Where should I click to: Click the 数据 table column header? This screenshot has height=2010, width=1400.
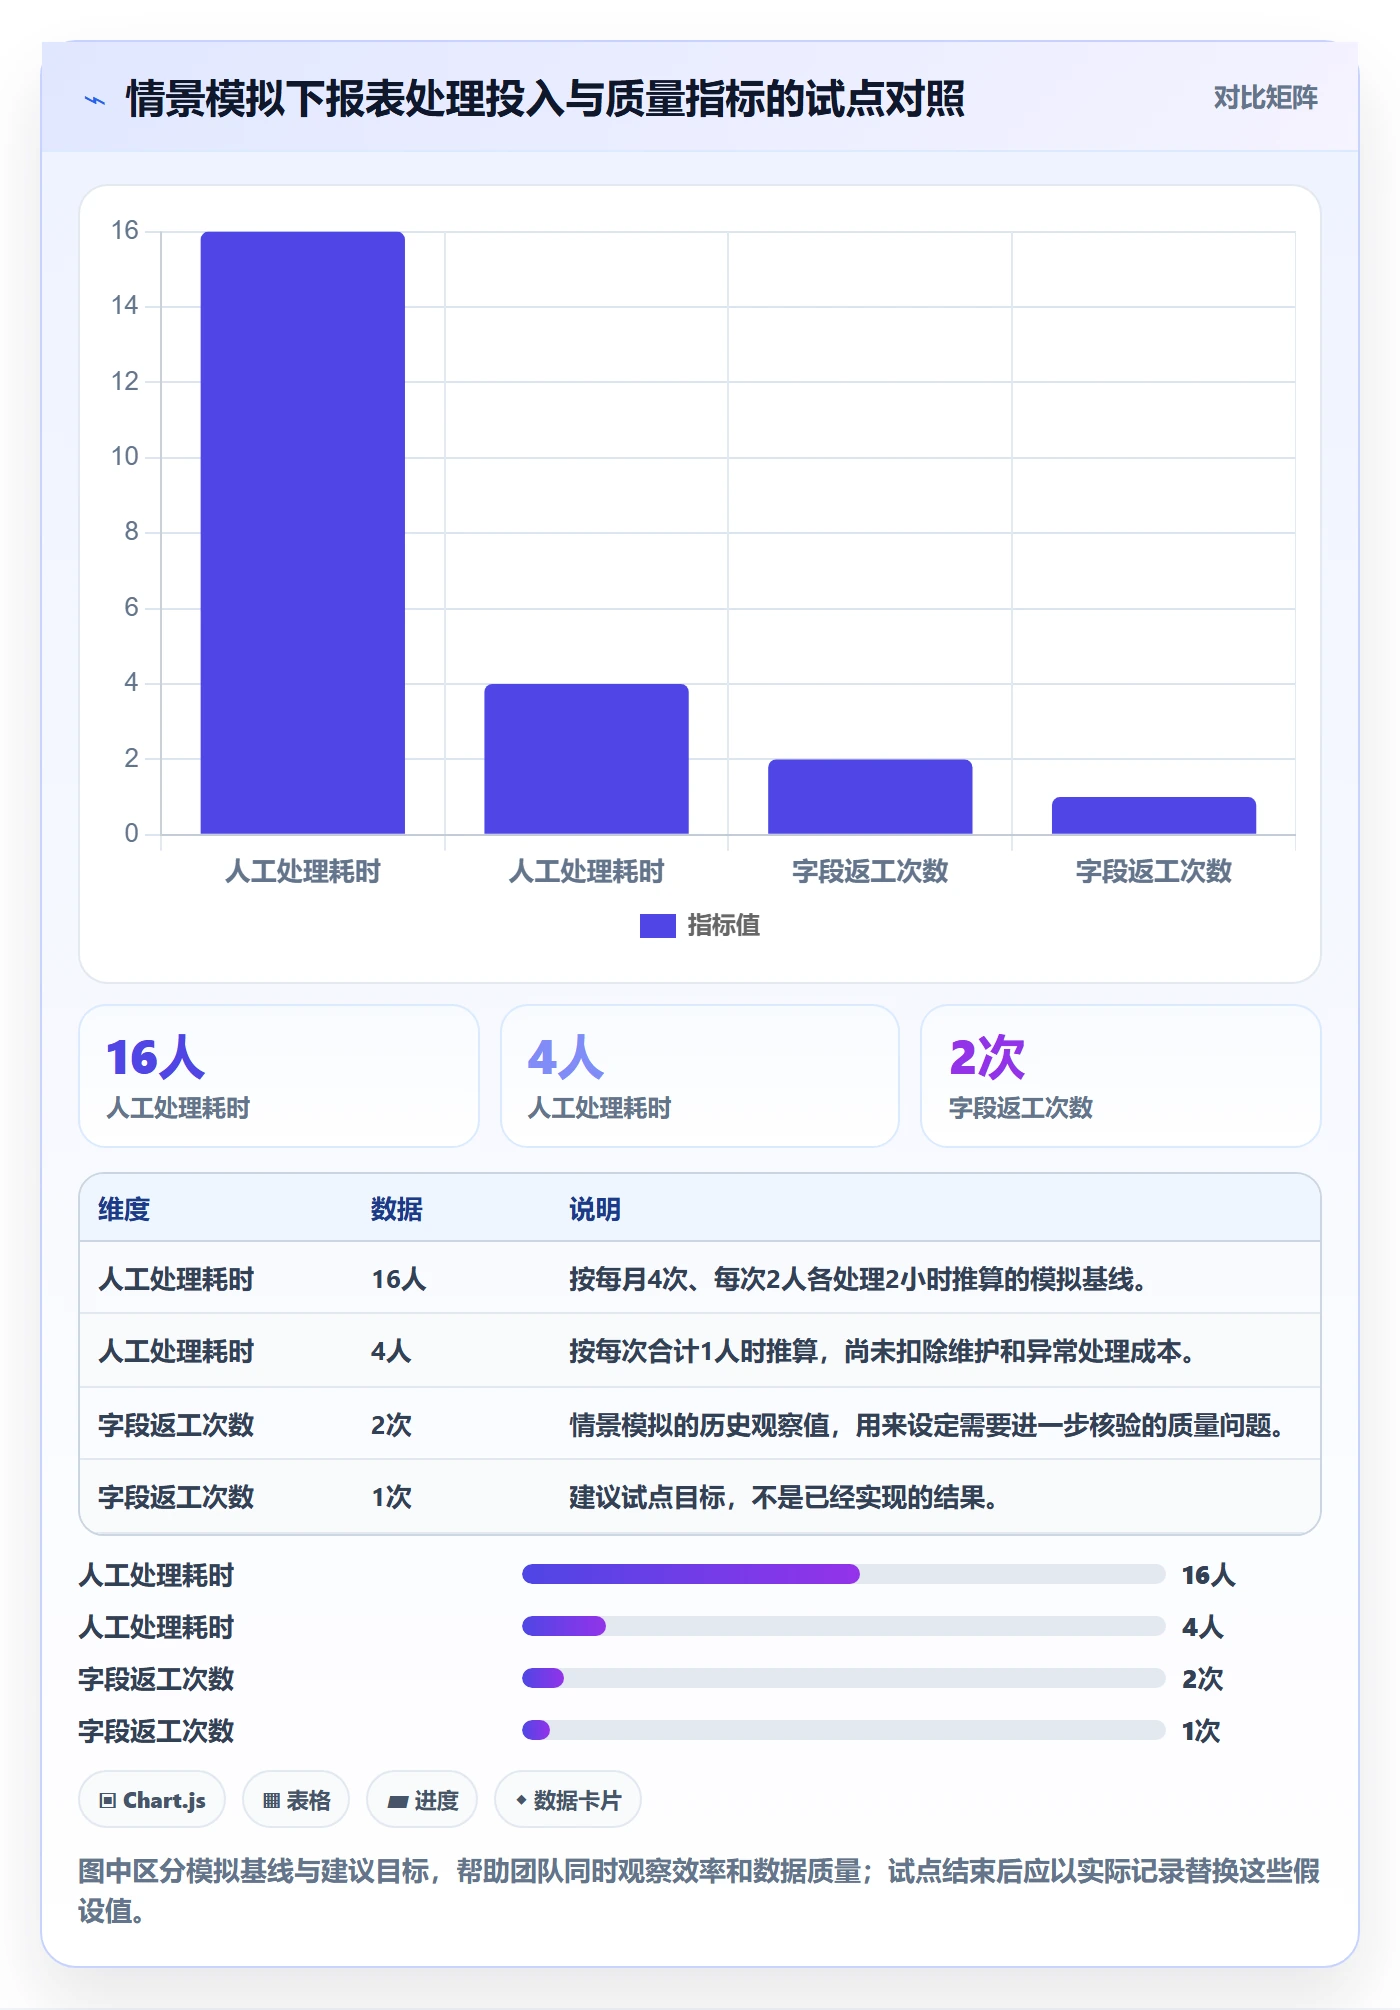397,1209
